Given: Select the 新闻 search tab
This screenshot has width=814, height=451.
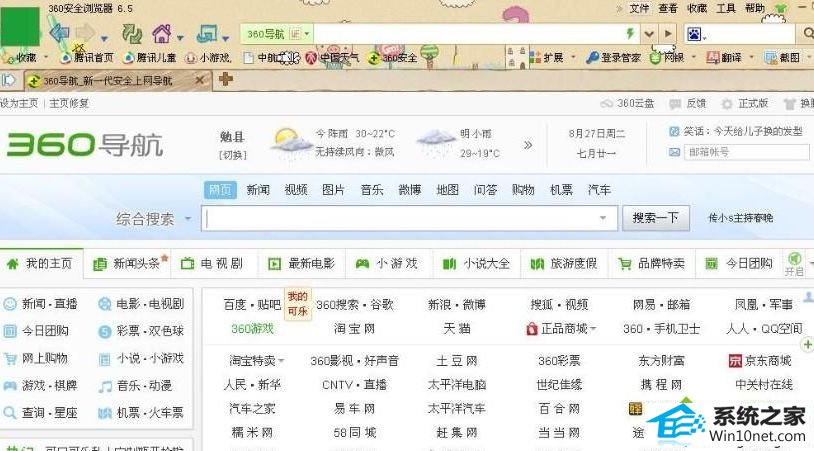Looking at the screenshot, I should tap(258, 190).
